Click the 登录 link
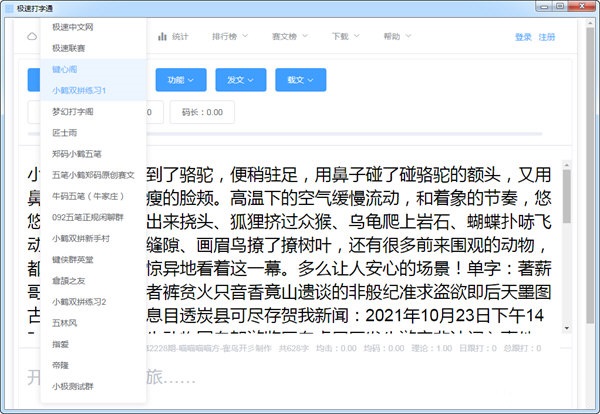The width and height of the screenshot is (600, 414). 523,37
